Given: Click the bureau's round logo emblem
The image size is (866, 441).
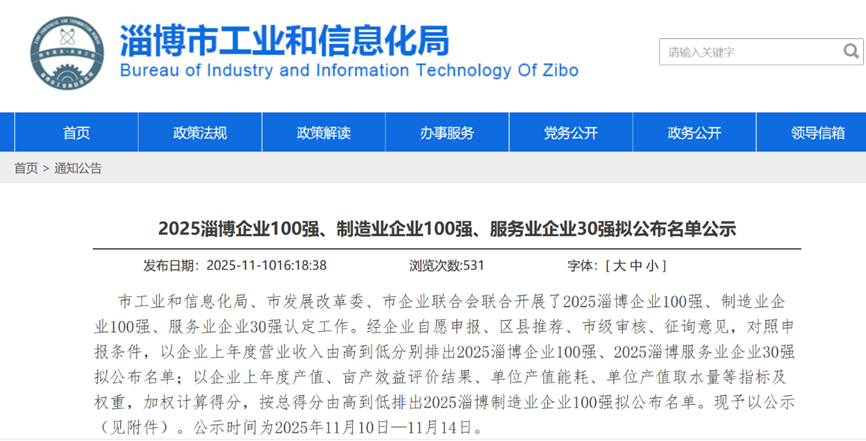Looking at the screenshot, I should [x=67, y=53].
